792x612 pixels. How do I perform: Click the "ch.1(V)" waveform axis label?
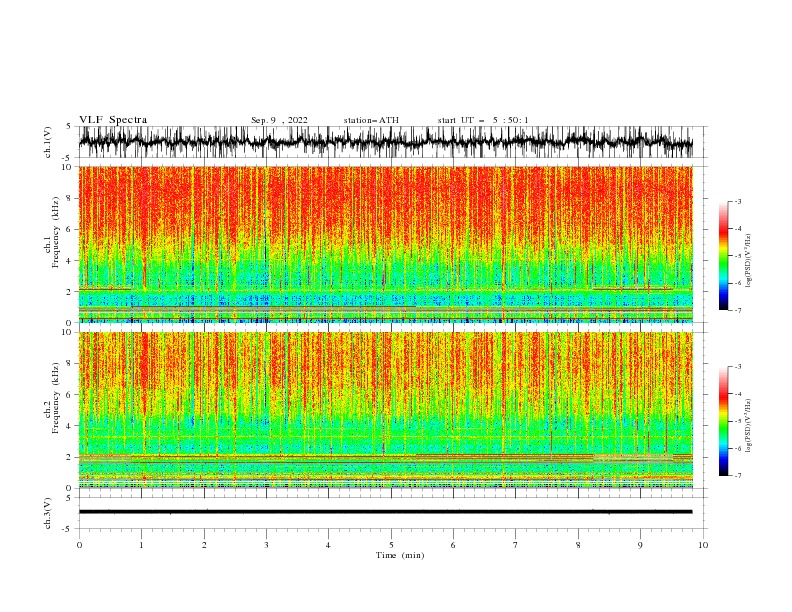pyautogui.click(x=48, y=142)
